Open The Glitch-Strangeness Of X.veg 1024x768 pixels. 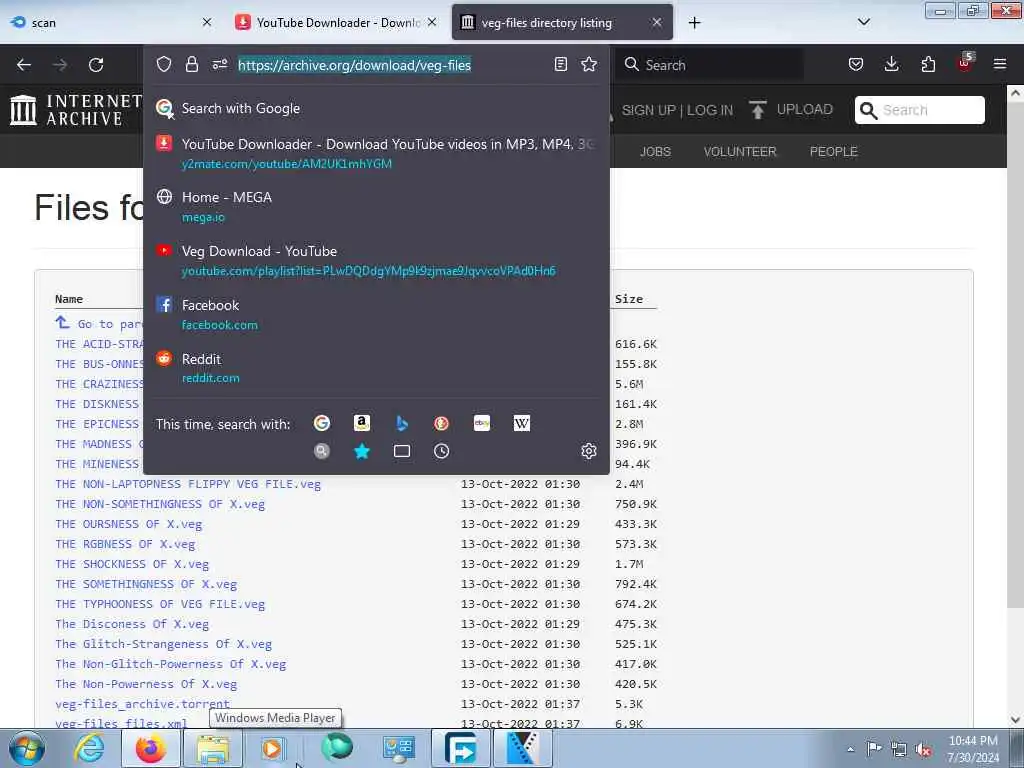163,644
